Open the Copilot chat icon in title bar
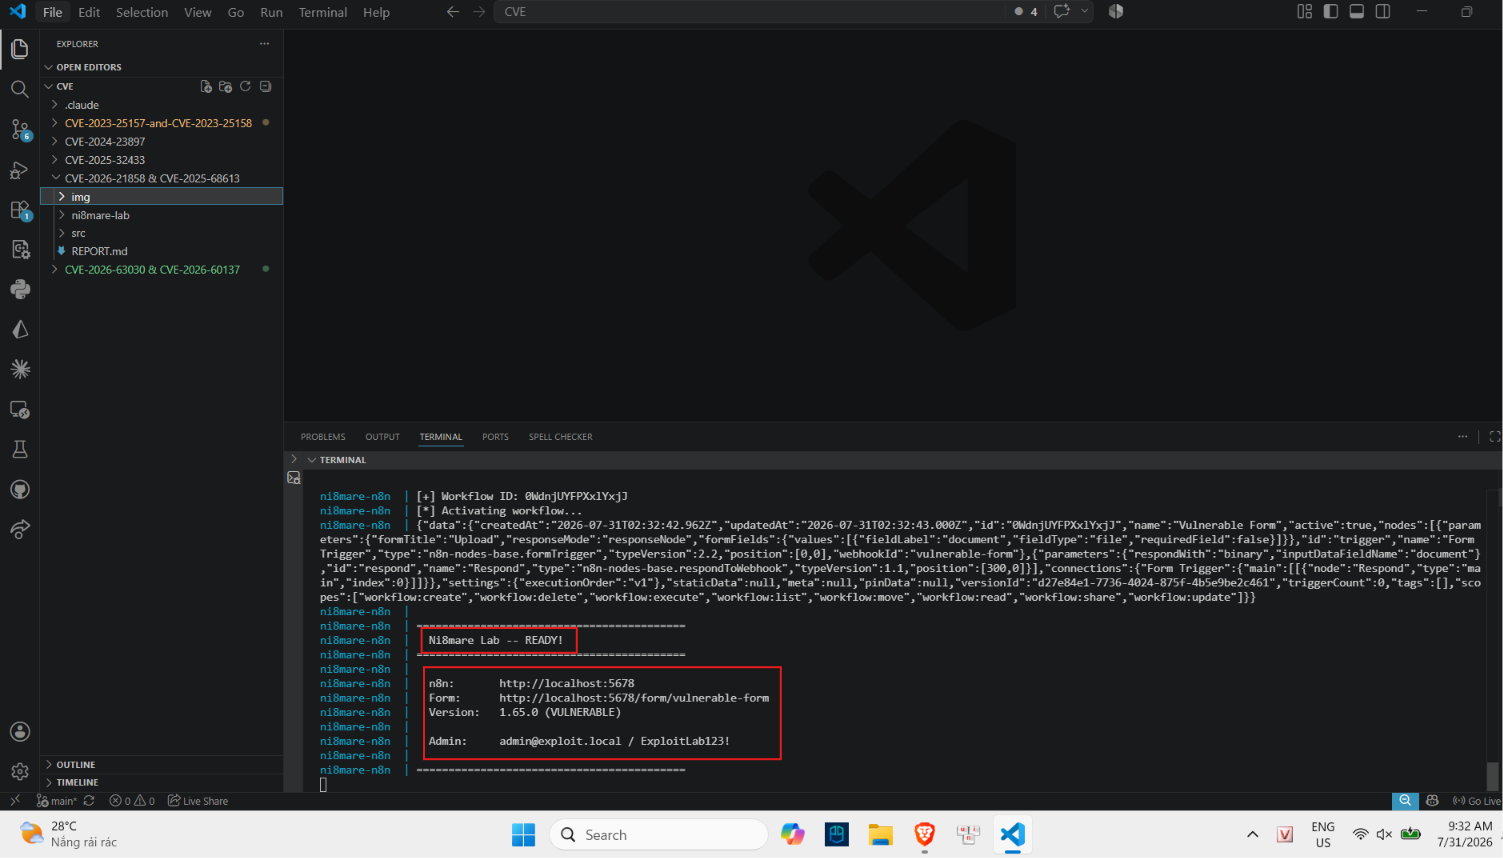The width and height of the screenshot is (1503, 858). tap(1062, 12)
